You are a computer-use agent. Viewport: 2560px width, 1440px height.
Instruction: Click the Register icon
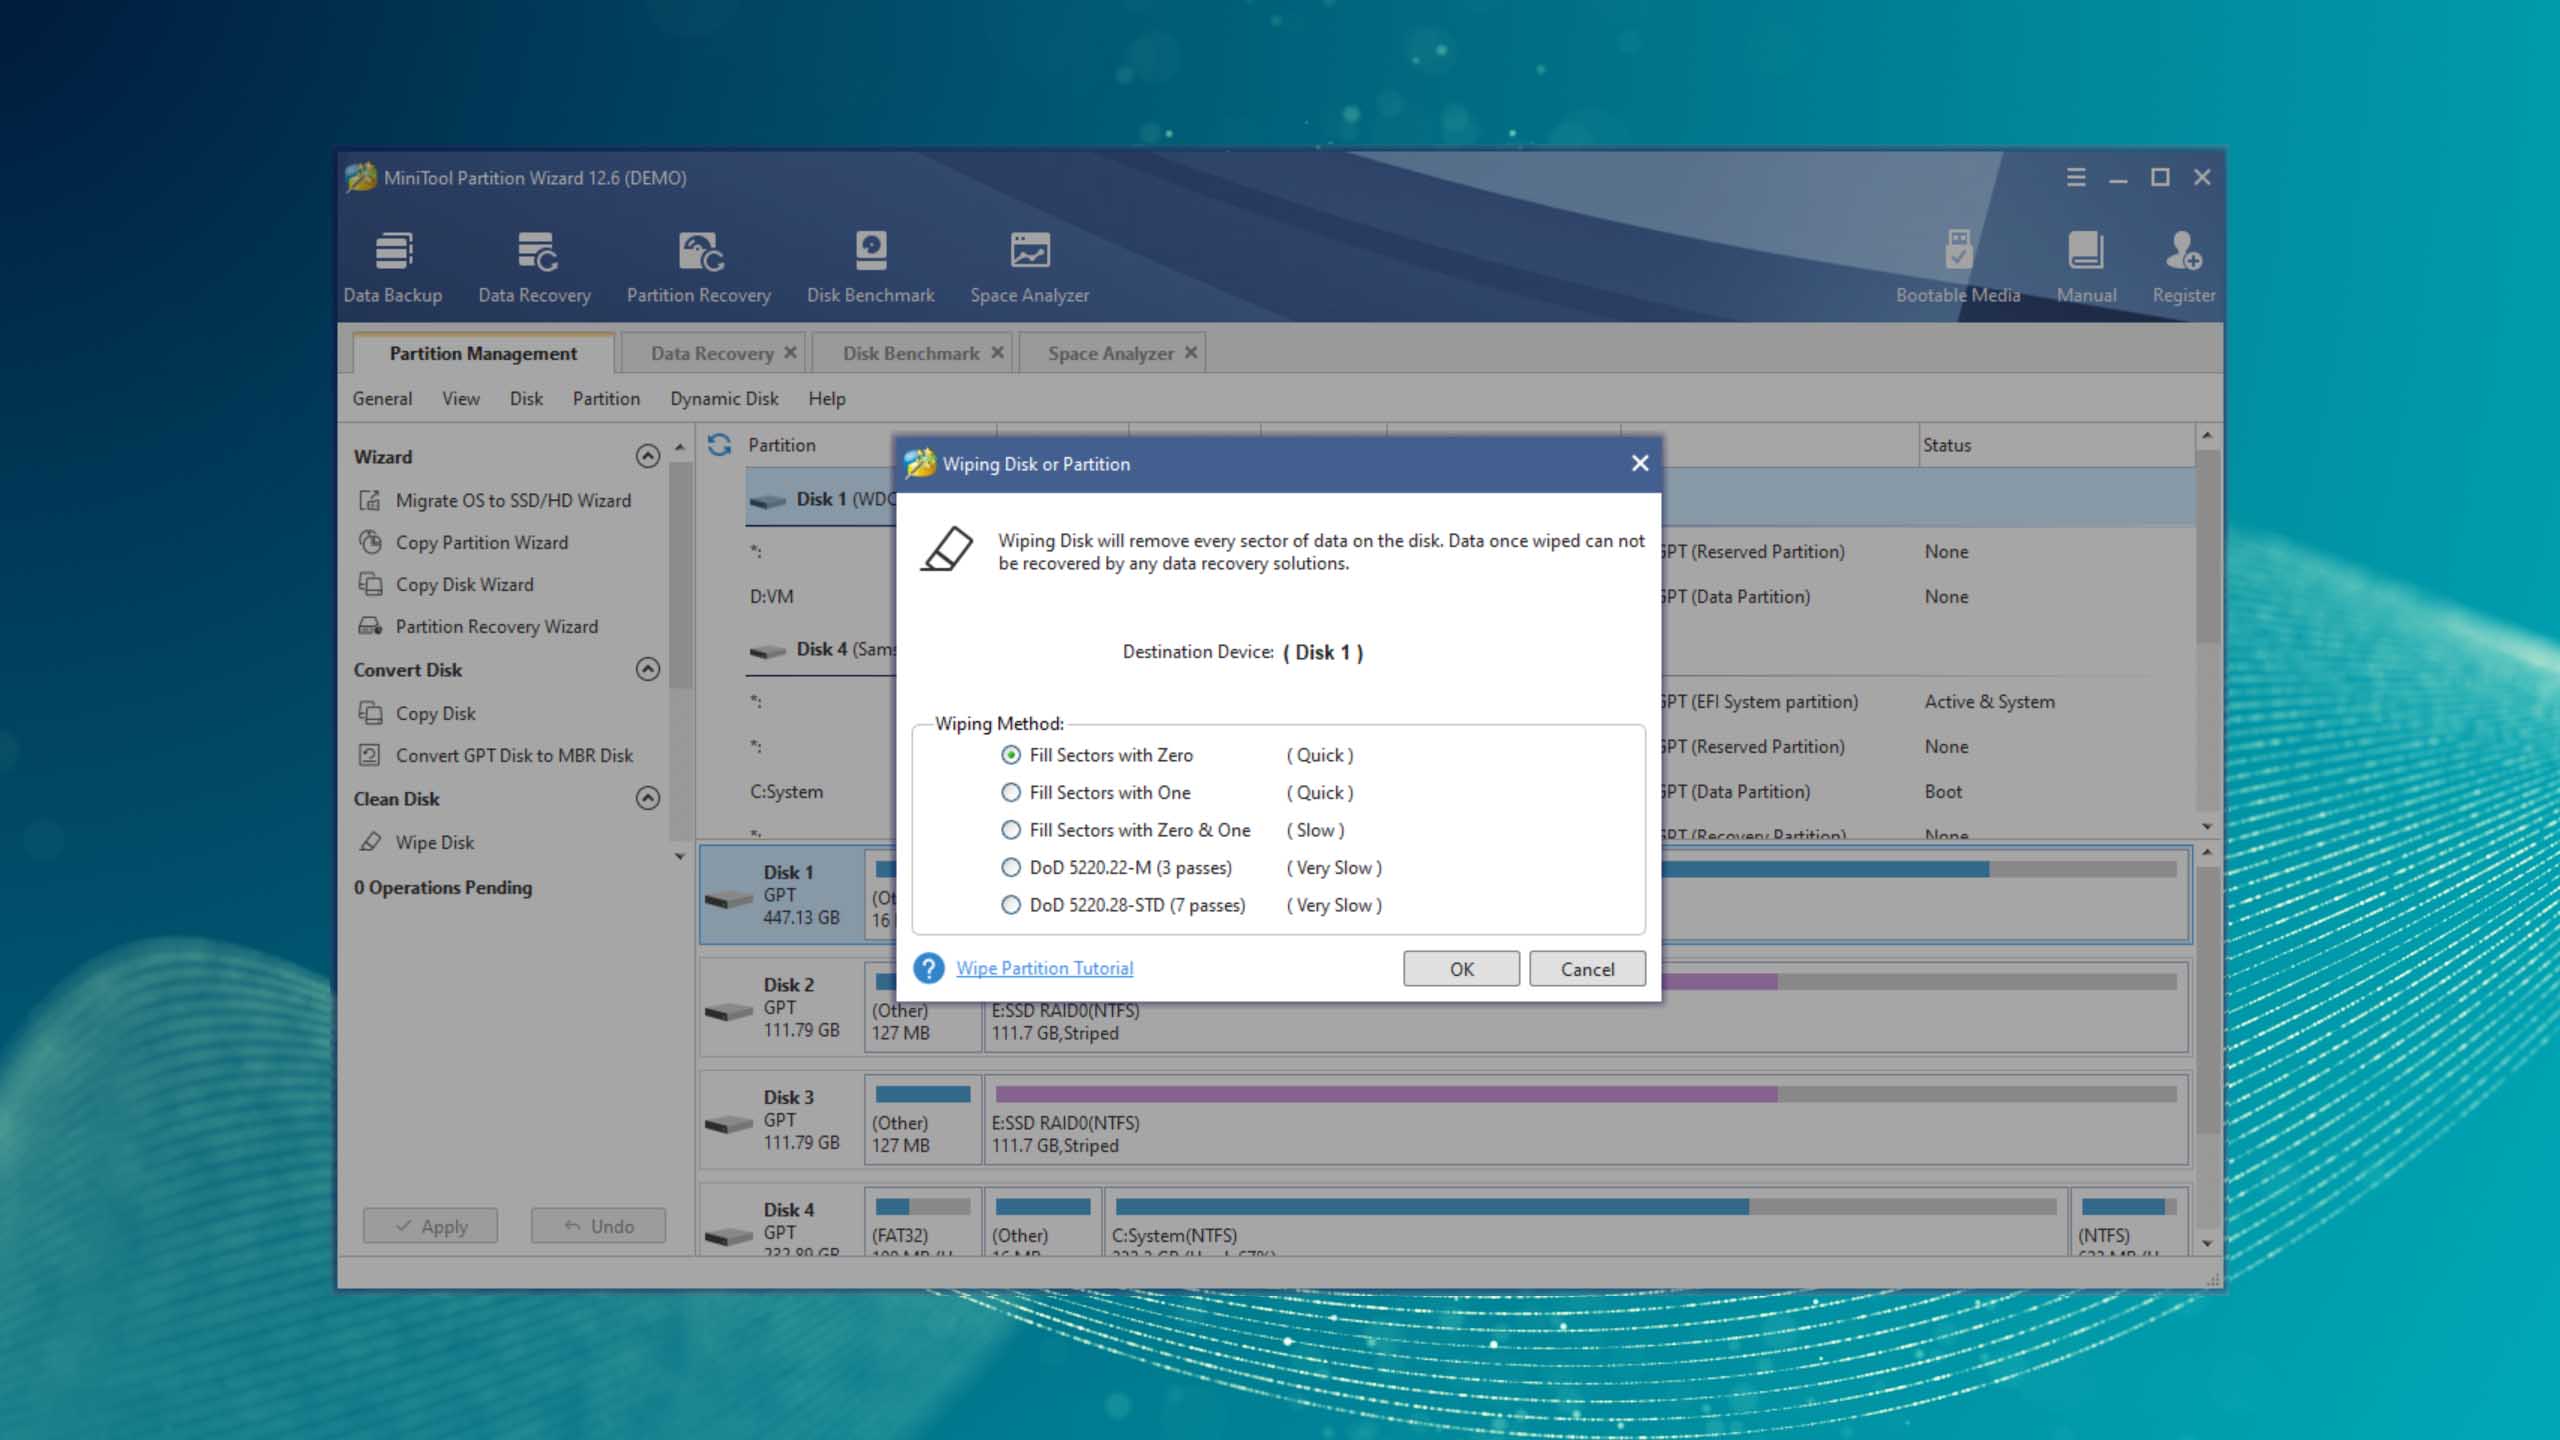pos(2183,267)
